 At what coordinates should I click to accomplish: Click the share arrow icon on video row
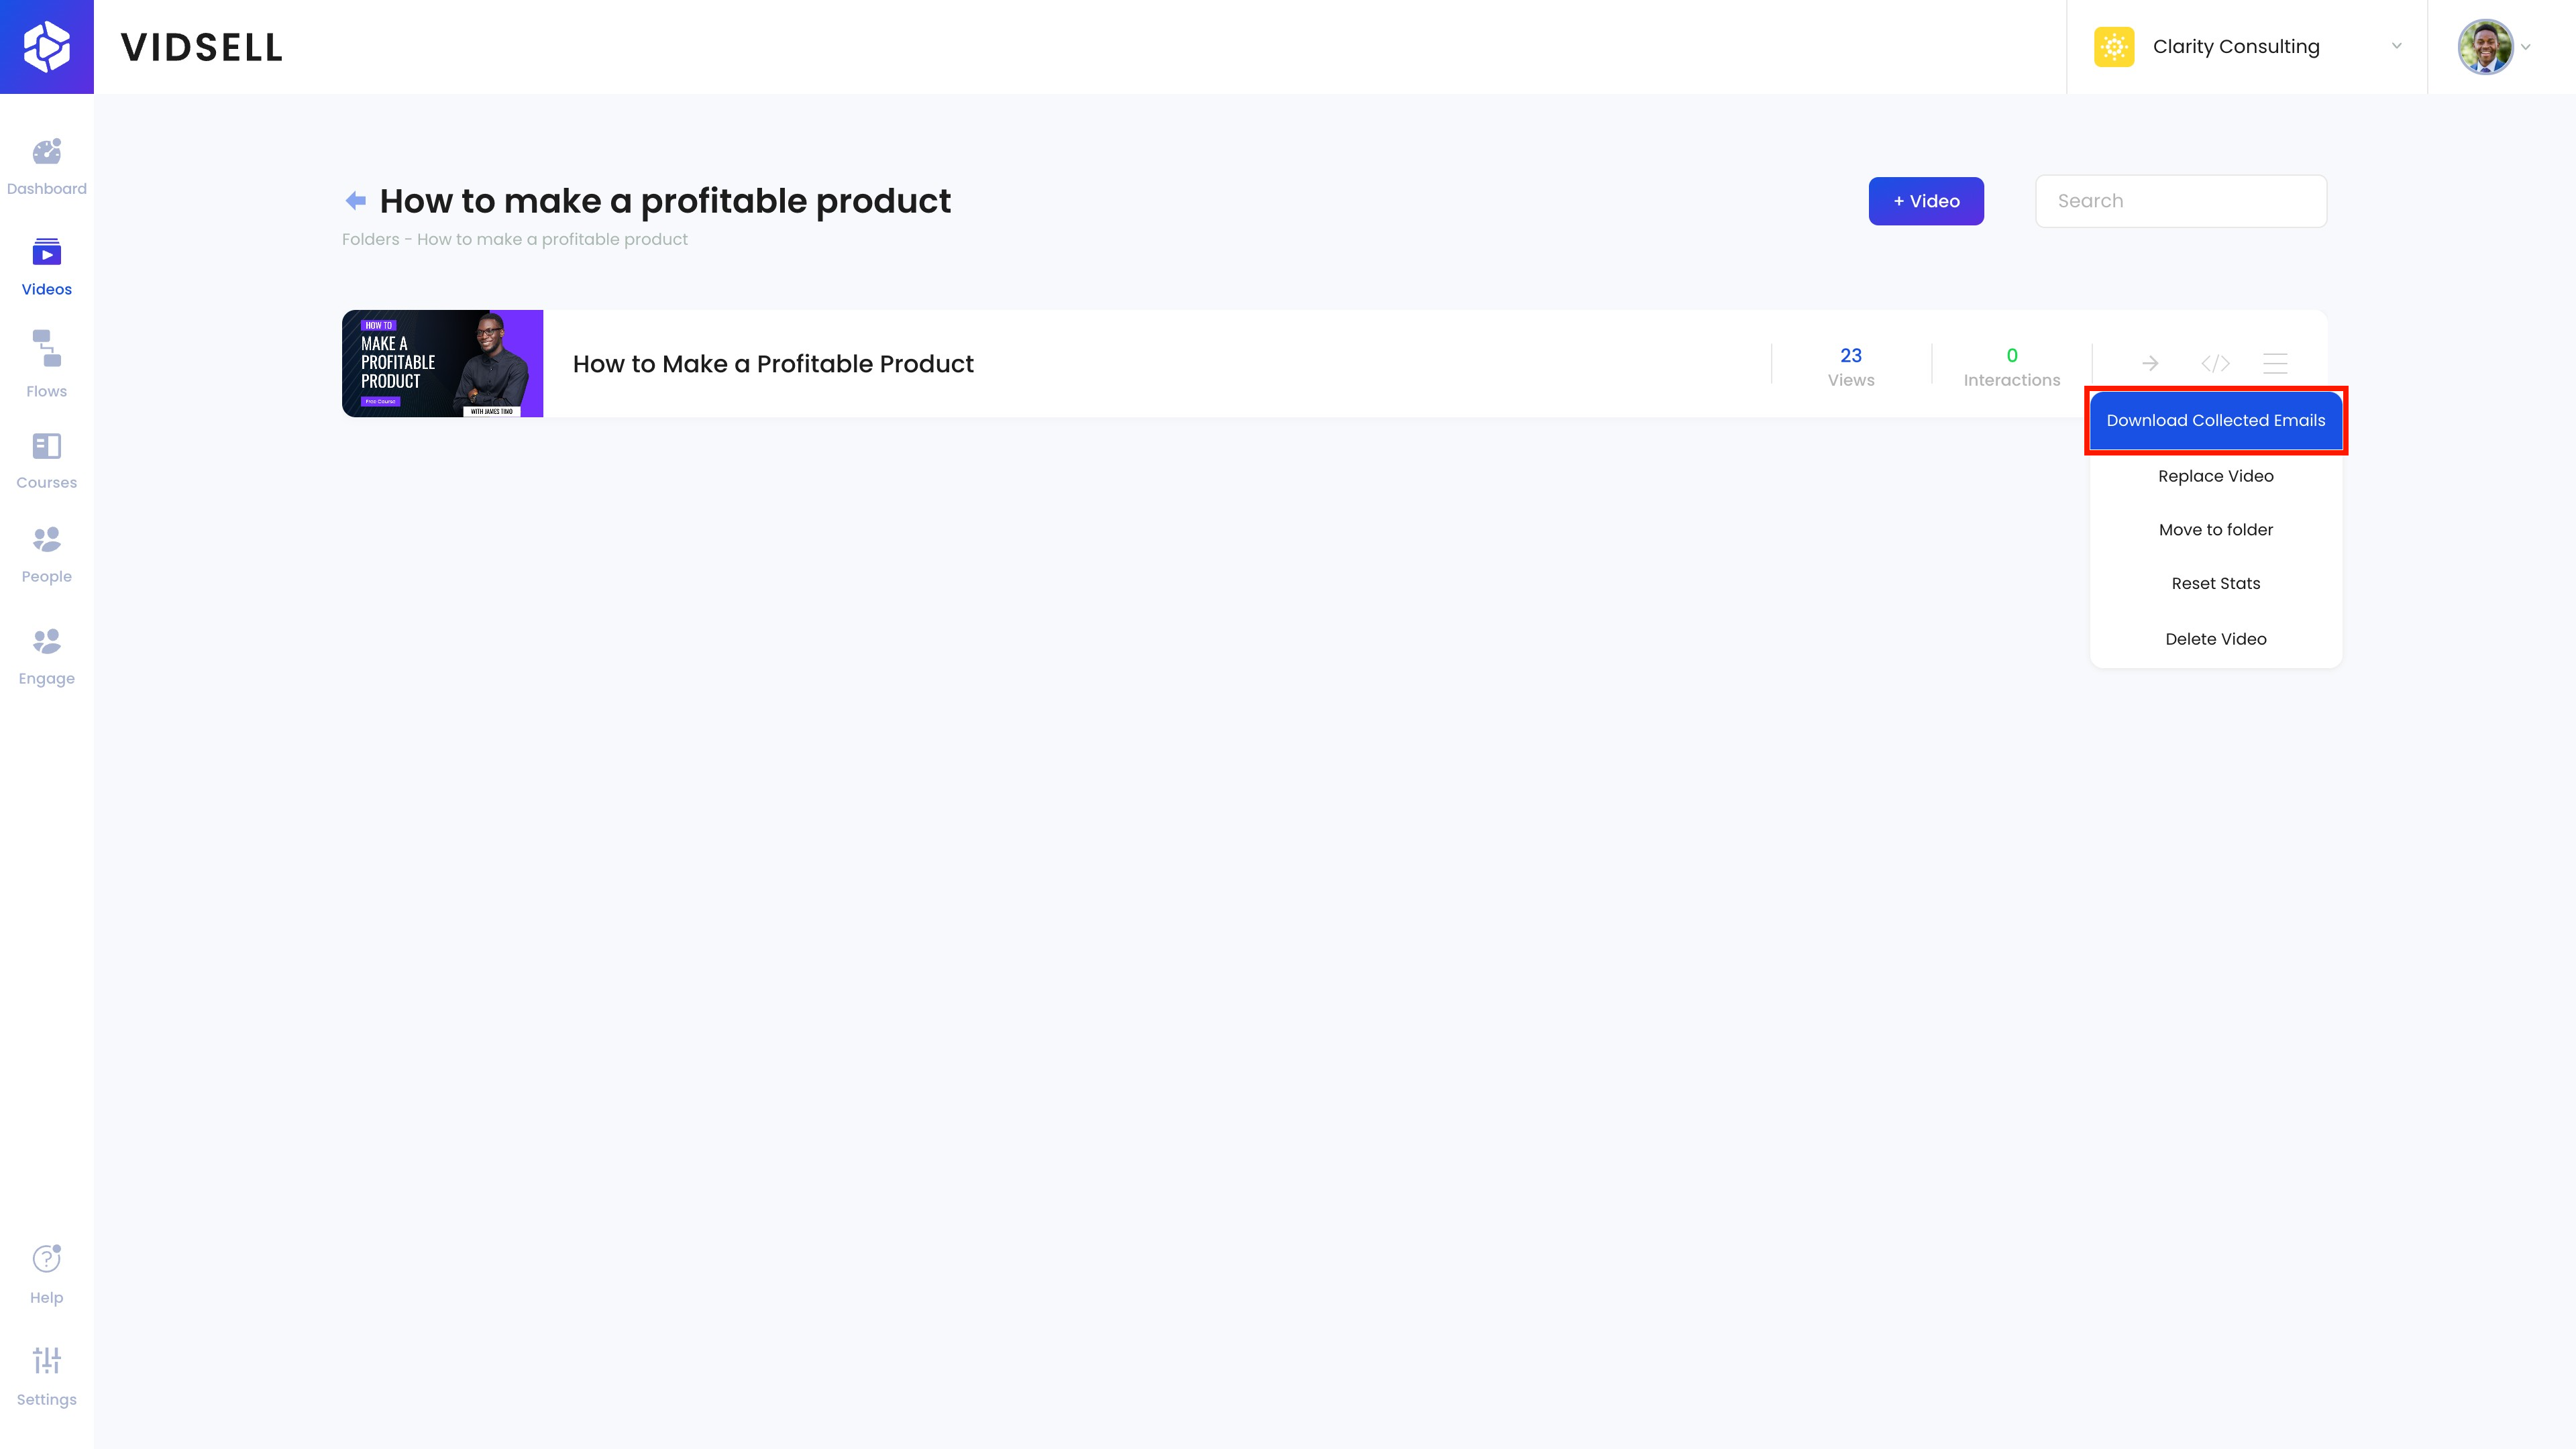2150,363
